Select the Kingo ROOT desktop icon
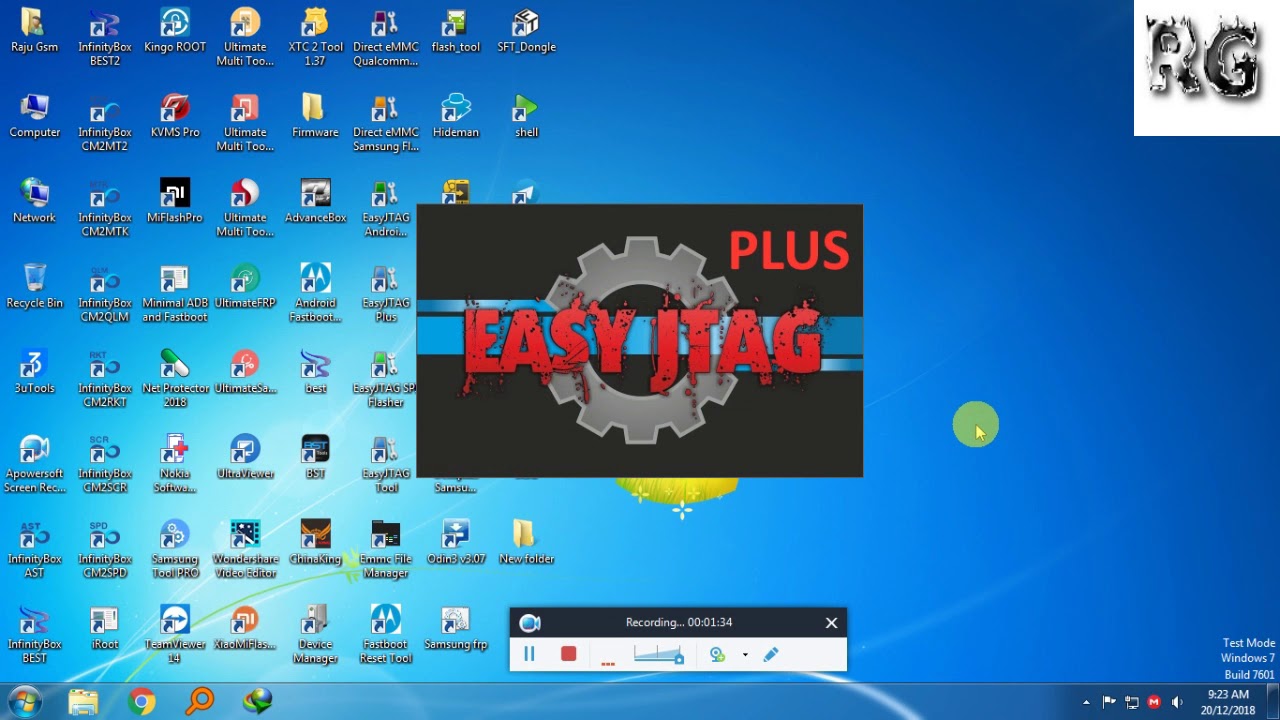 click(x=175, y=31)
